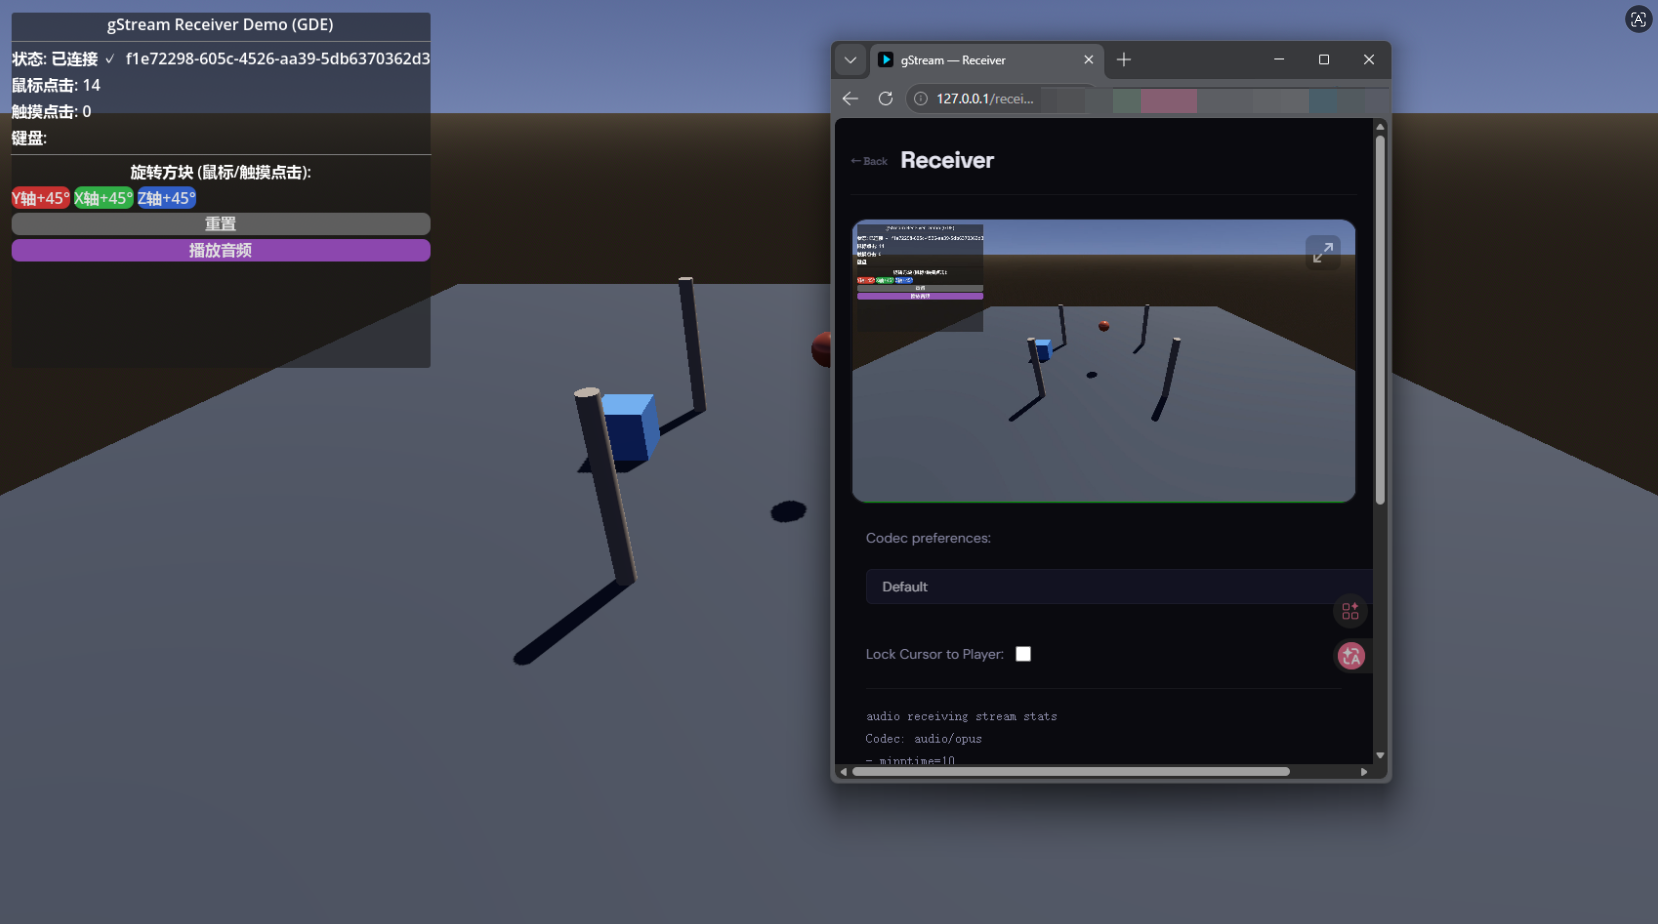Reload the page in the browser window
The image size is (1658, 924).
[885, 98]
